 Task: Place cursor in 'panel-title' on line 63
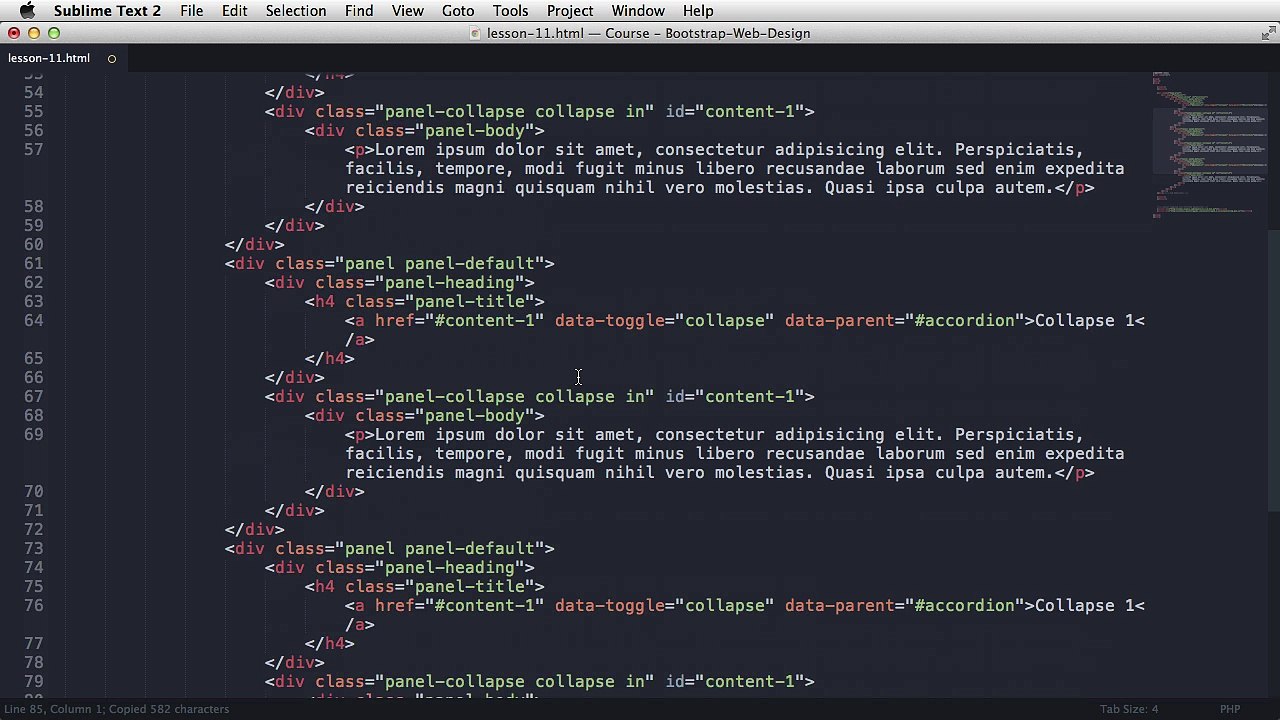(x=469, y=302)
